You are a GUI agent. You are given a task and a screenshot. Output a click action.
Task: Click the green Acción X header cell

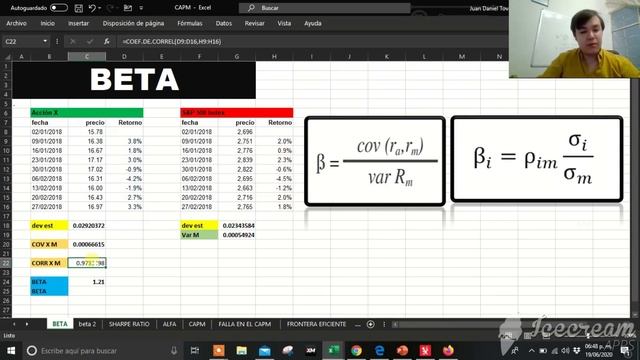[87, 113]
